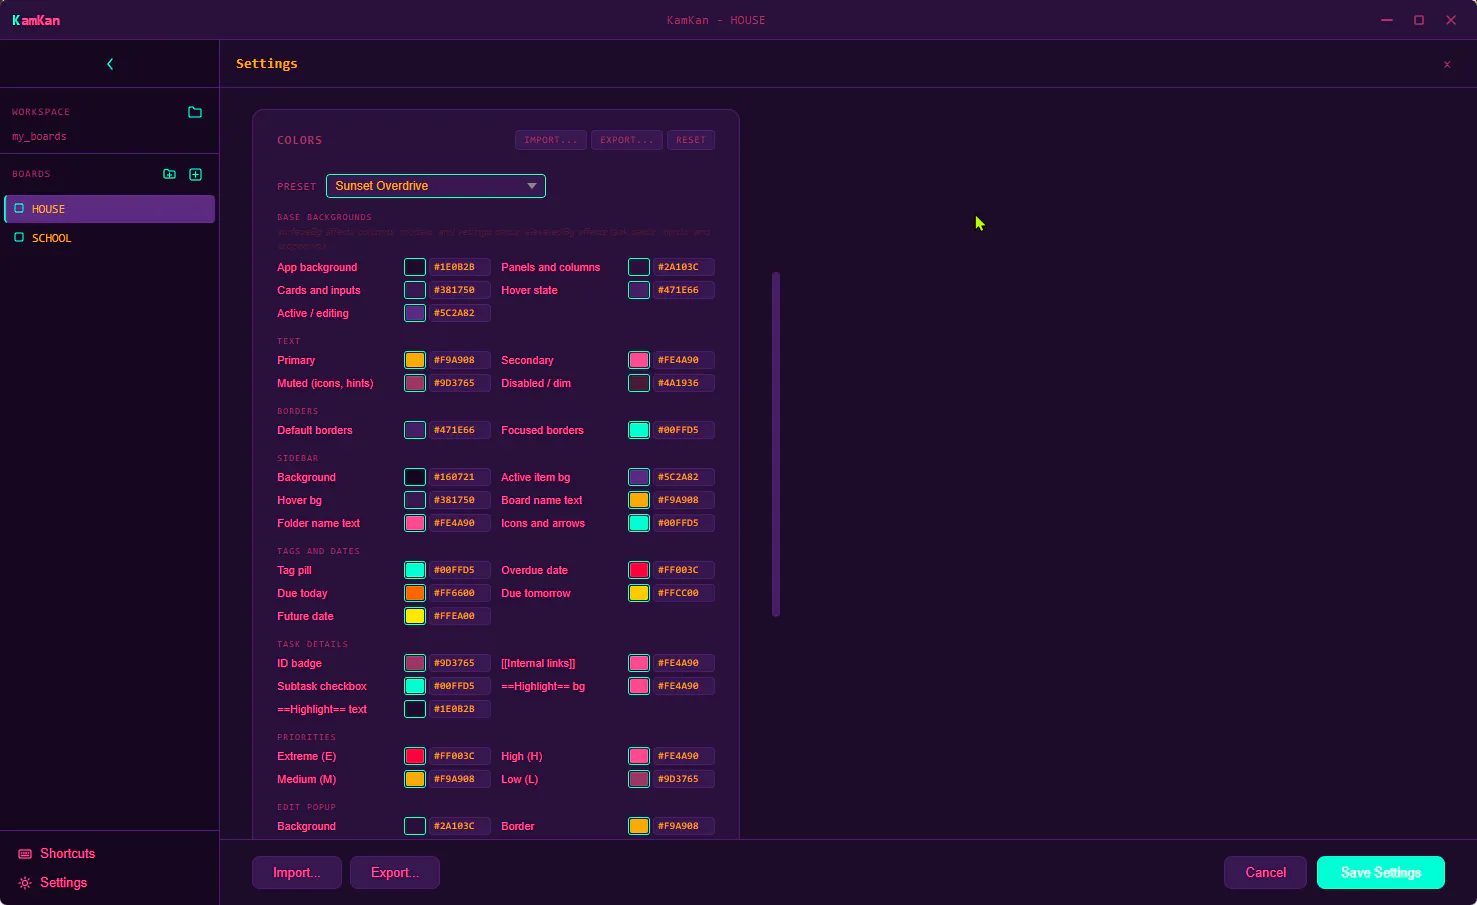This screenshot has height=905, width=1477.
Task: Open Future date color swatch
Action: click(415, 616)
